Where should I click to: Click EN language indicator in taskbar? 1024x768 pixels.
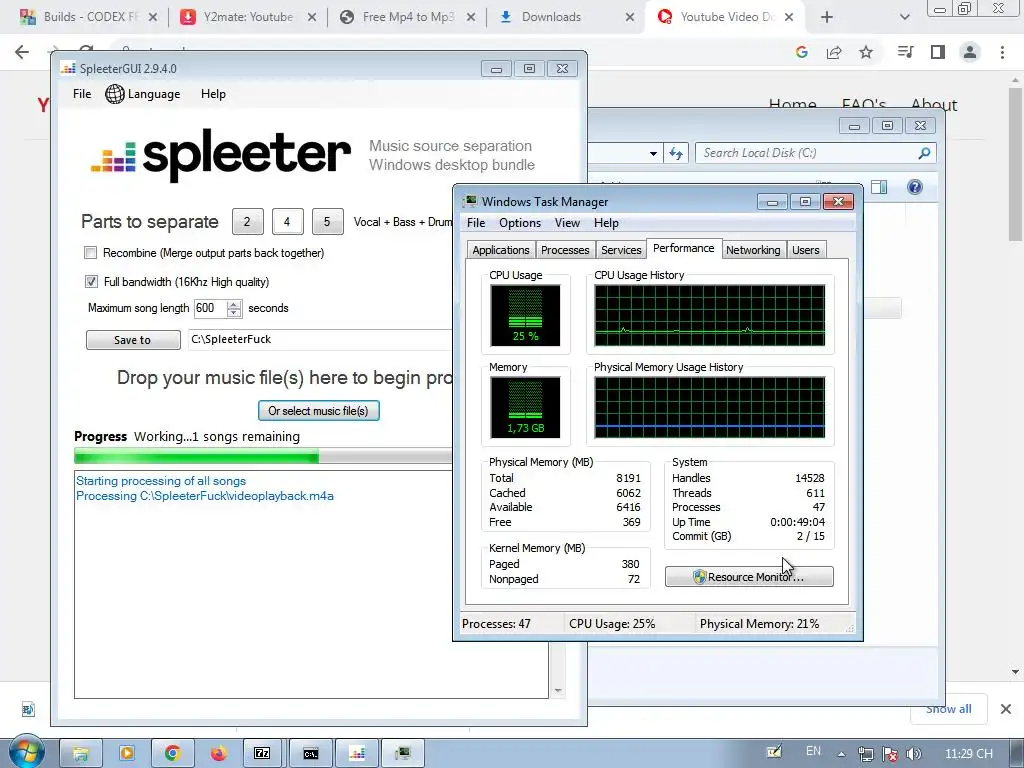(x=813, y=751)
